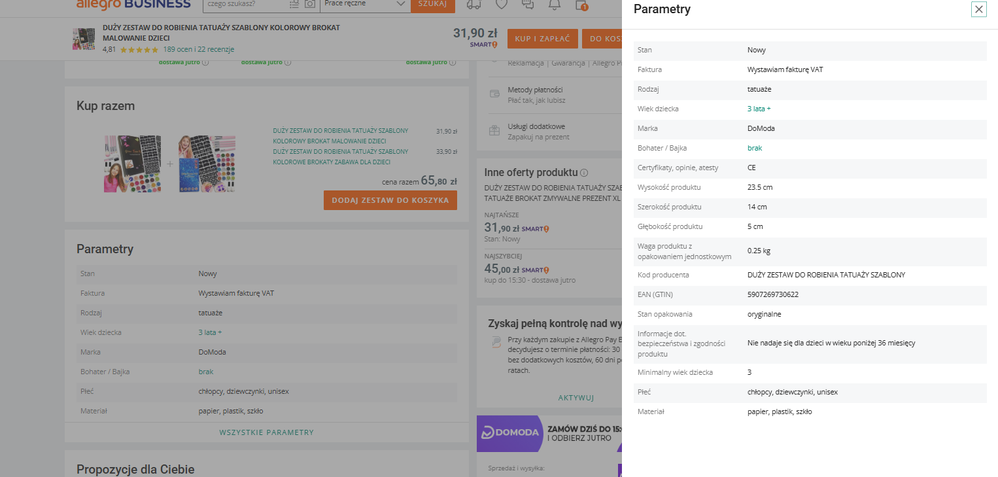Open notifications bell icon

click(x=554, y=5)
